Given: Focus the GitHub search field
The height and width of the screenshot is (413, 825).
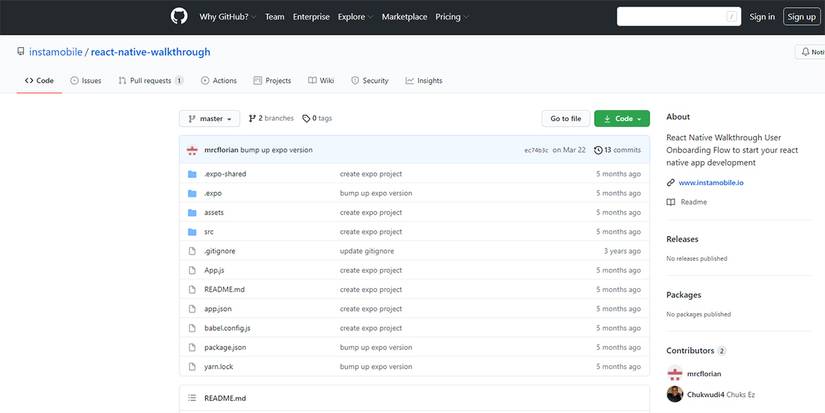Looking at the screenshot, I should (679, 17).
